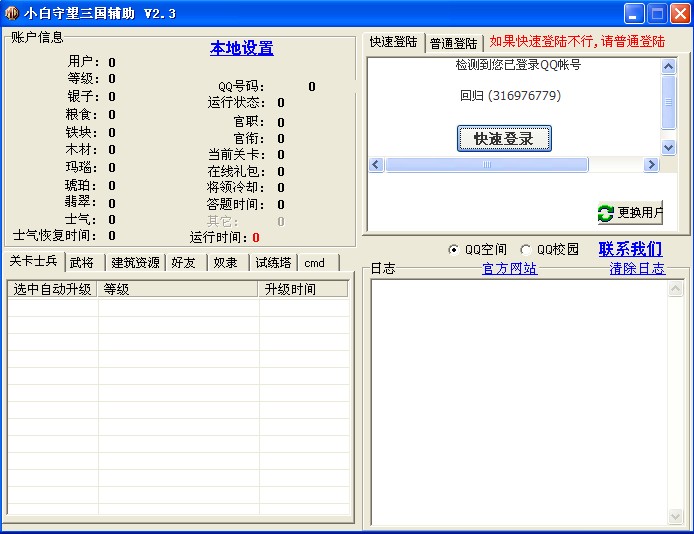Image resolution: width=694 pixels, height=534 pixels.
Task: Open the 关卡士兵 tab
Action: point(34,261)
